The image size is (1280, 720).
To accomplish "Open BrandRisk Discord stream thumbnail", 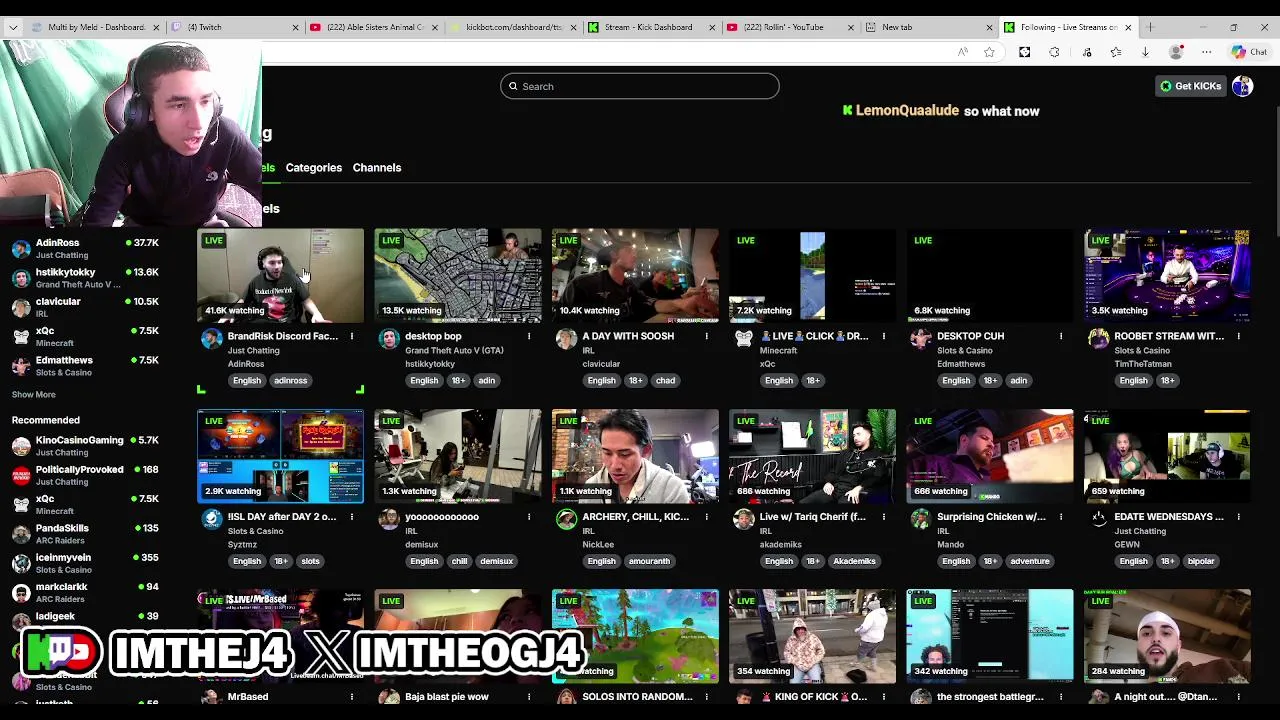I will pyautogui.click(x=280, y=275).
